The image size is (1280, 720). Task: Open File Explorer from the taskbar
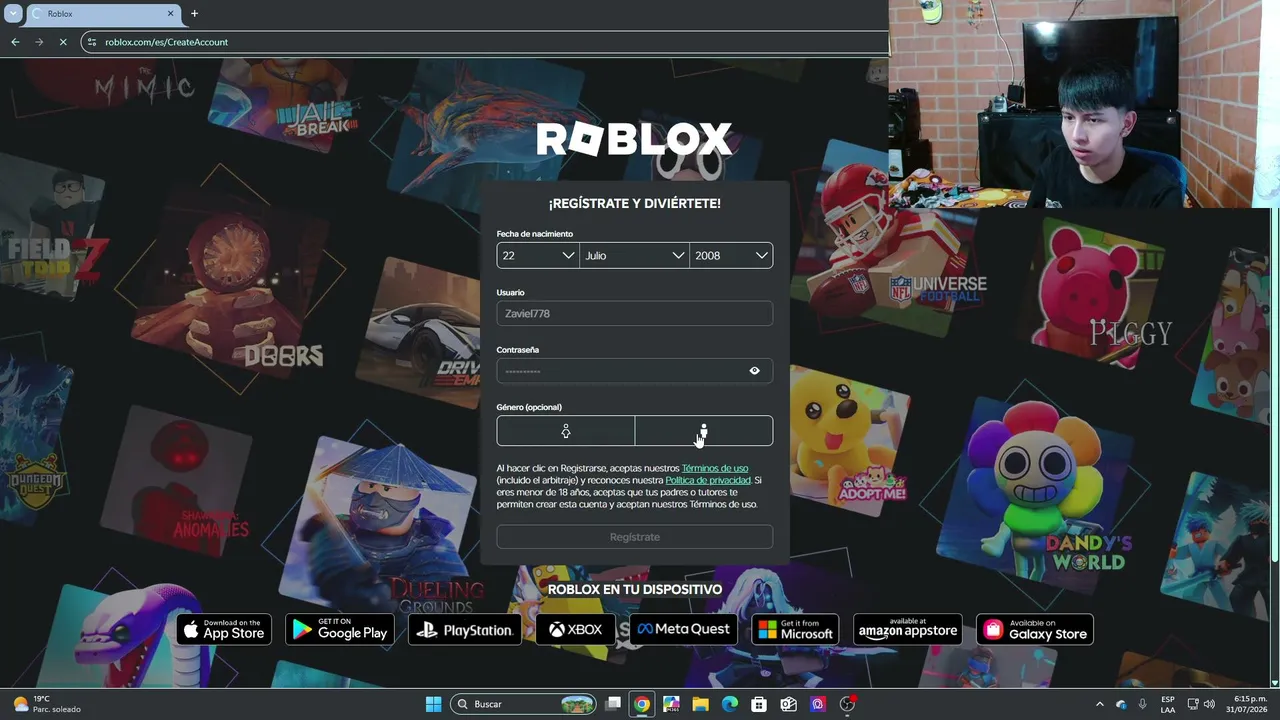(701, 704)
